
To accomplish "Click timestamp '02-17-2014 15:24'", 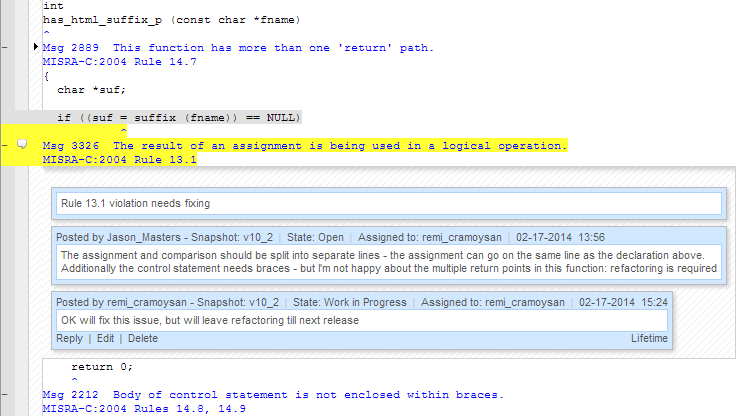I will (x=623, y=303).
